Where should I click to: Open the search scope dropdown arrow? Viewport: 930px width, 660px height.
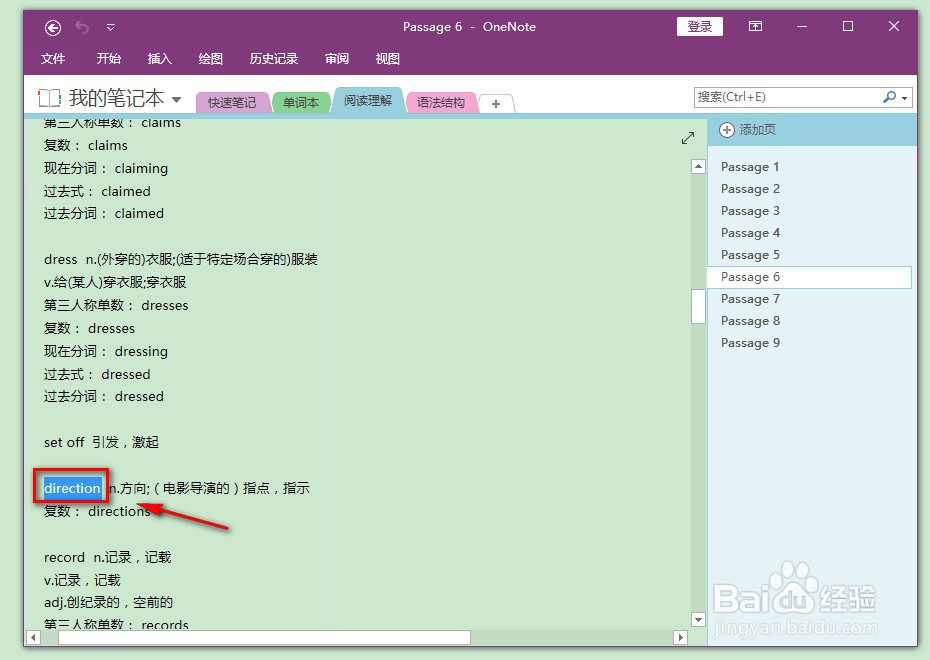(906, 96)
